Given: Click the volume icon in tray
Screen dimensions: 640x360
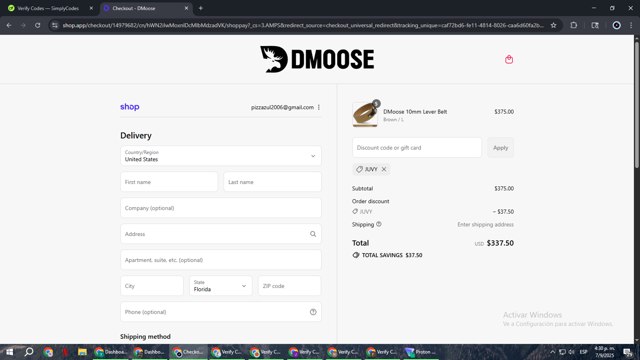Looking at the screenshot, I should (571, 352).
